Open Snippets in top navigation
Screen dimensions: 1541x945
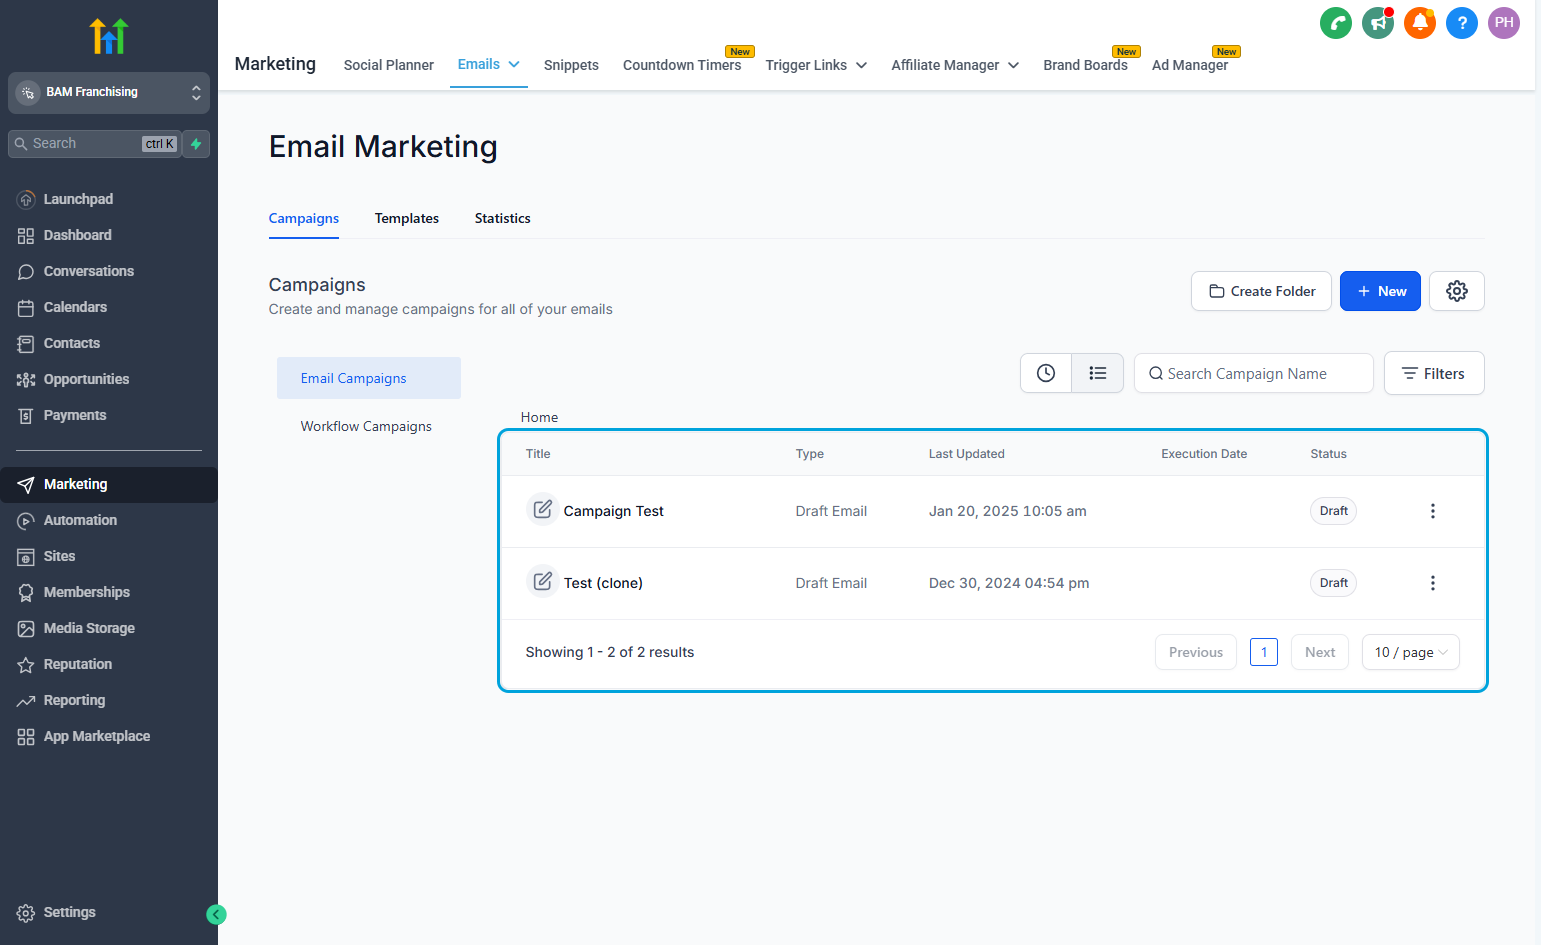[x=571, y=65]
